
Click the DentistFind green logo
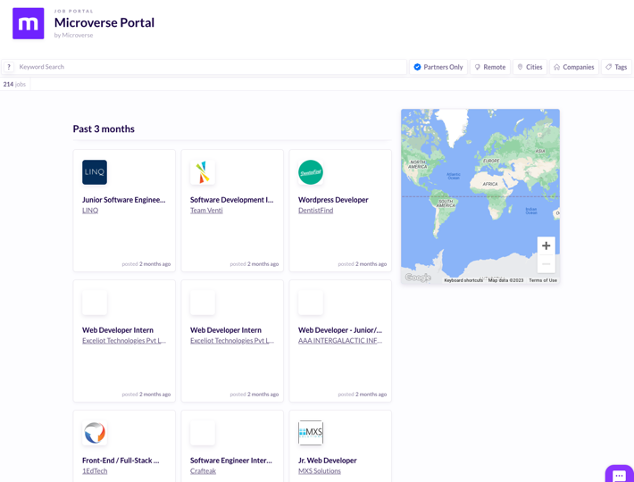pyautogui.click(x=310, y=172)
